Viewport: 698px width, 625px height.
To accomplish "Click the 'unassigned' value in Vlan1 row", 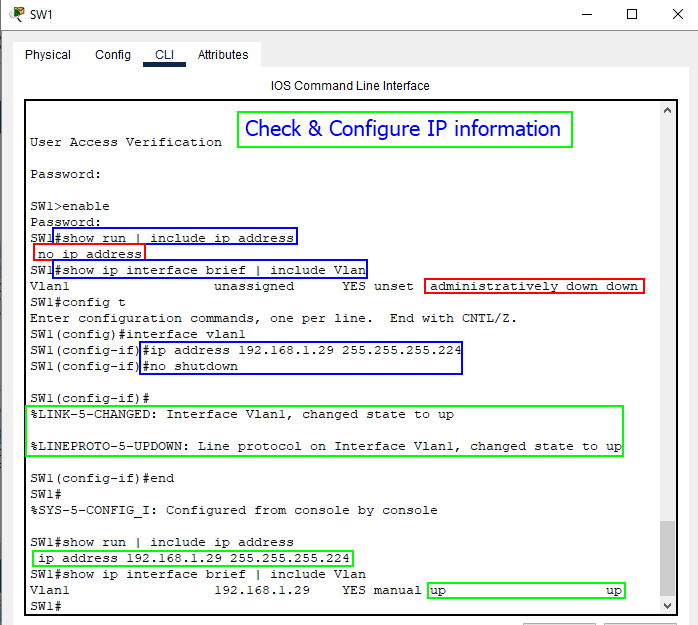I will tap(254, 286).
